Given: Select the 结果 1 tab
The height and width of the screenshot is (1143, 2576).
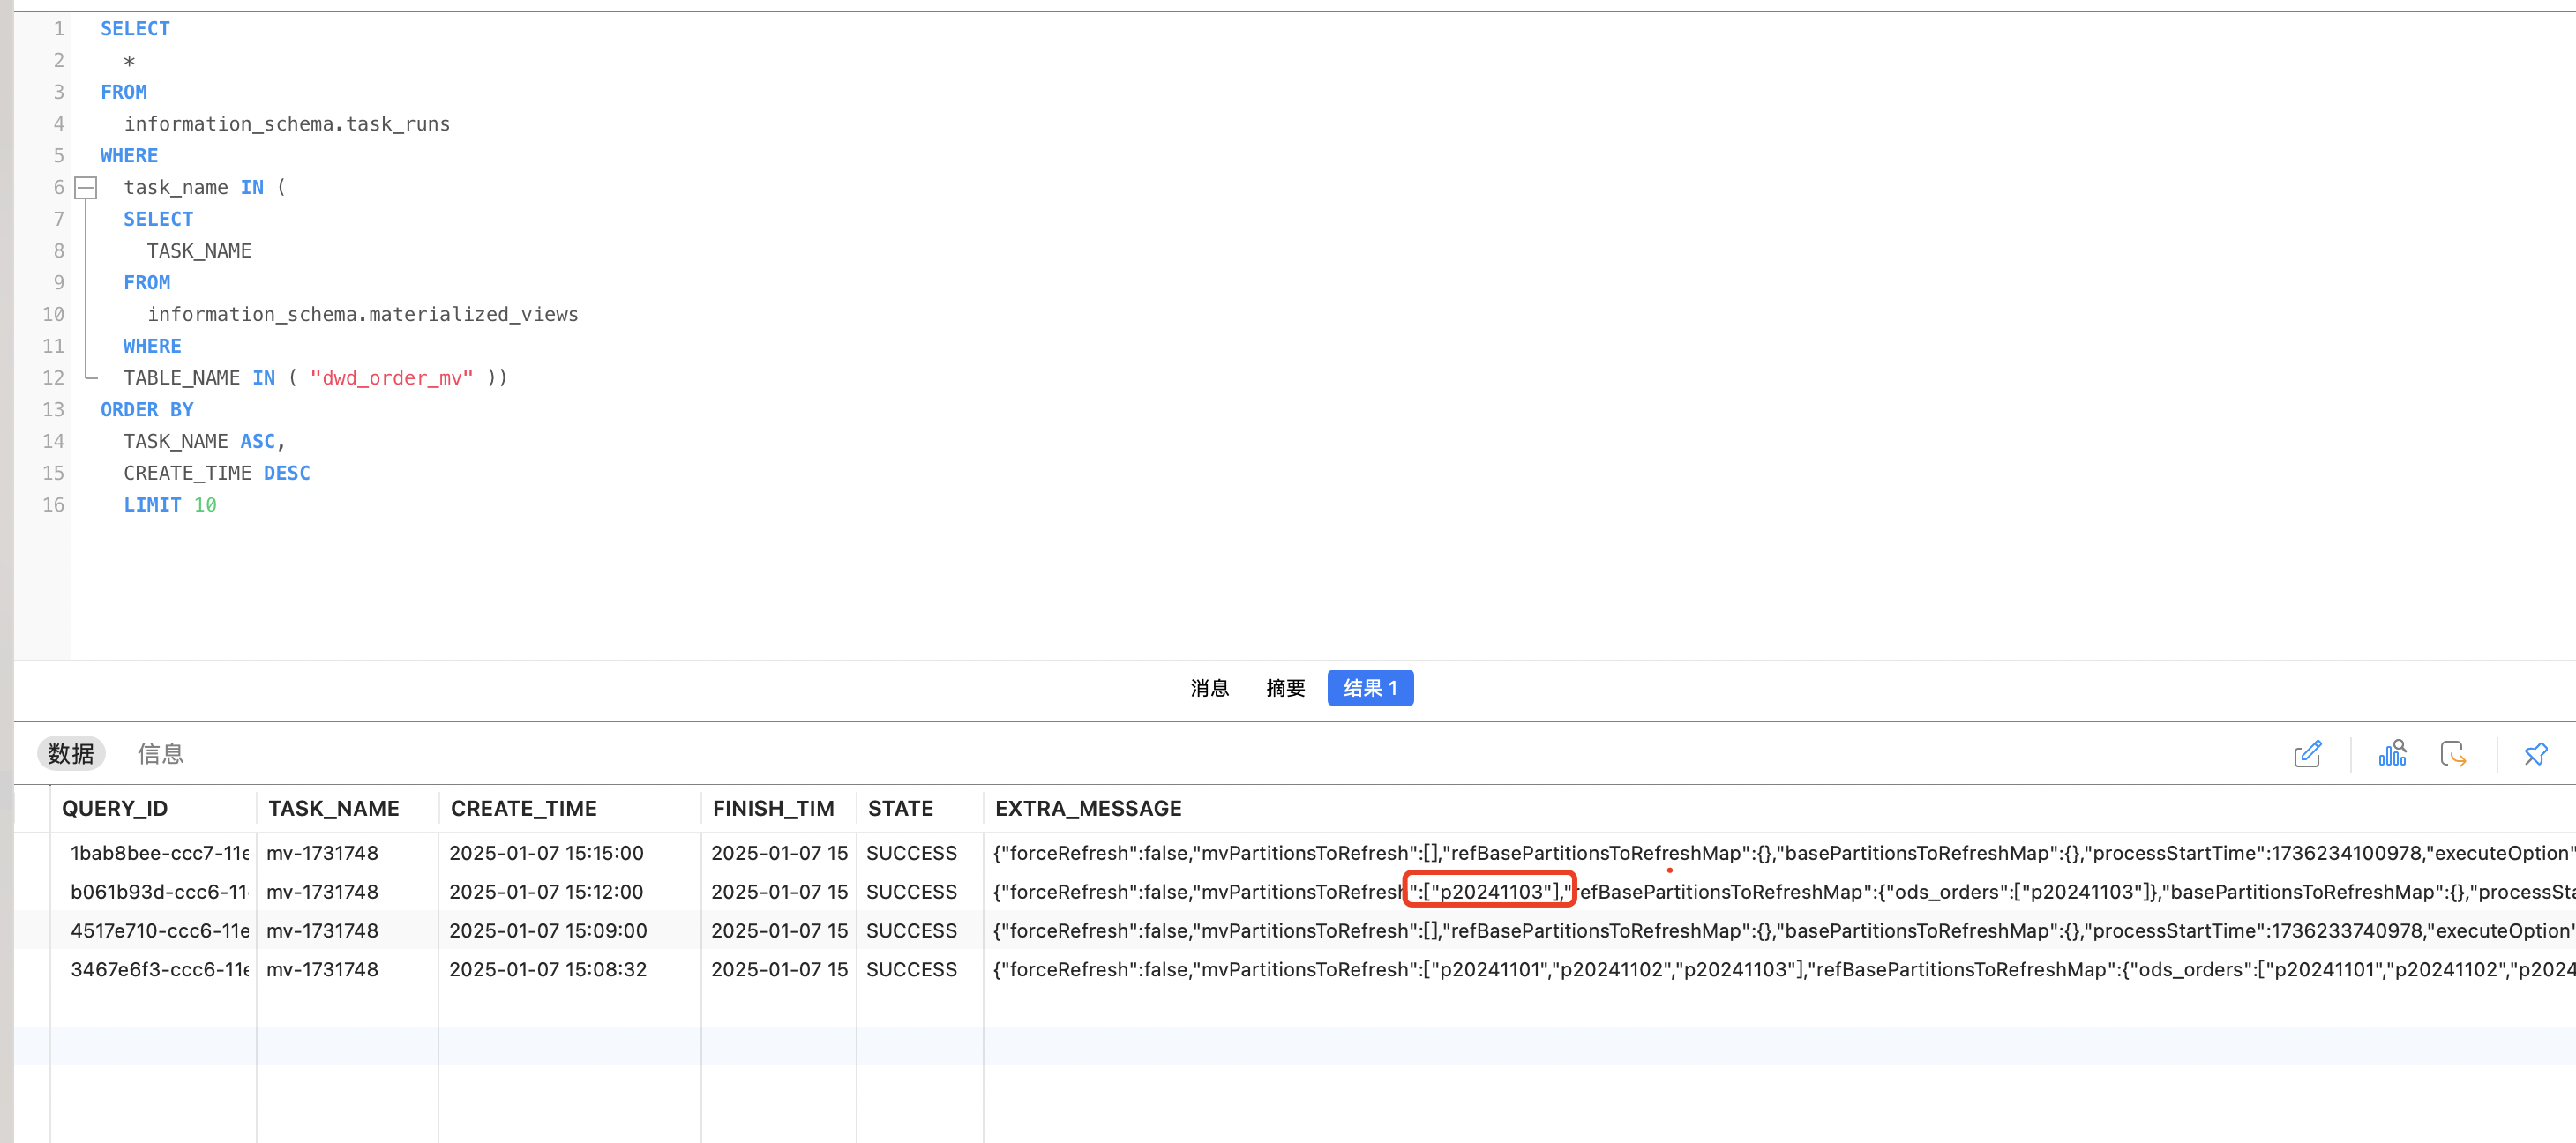Looking at the screenshot, I should tap(1370, 688).
